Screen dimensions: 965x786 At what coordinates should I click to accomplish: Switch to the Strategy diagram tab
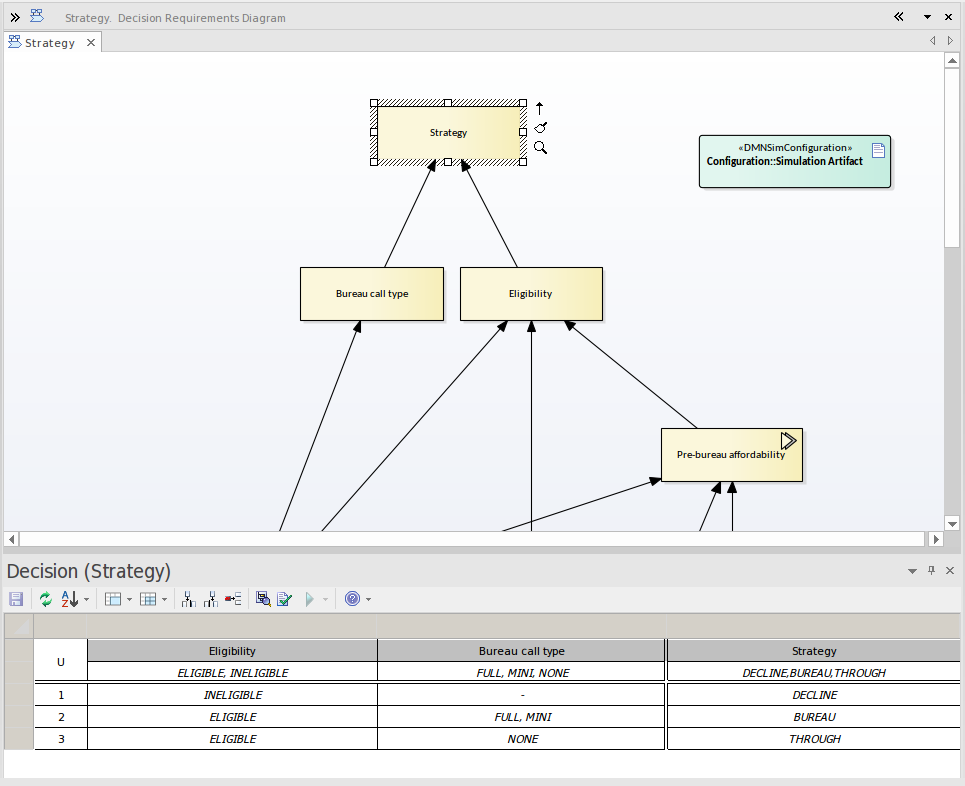point(50,42)
